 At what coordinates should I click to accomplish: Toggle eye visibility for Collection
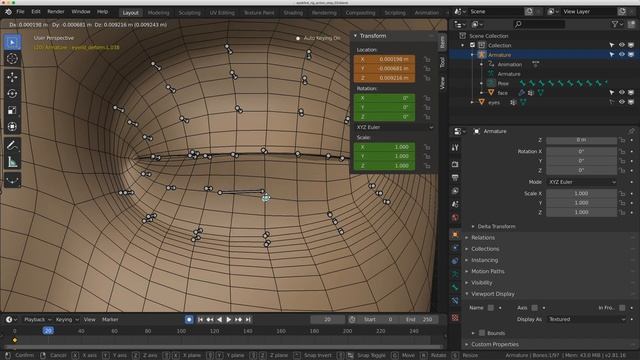pyautogui.click(x=622, y=45)
